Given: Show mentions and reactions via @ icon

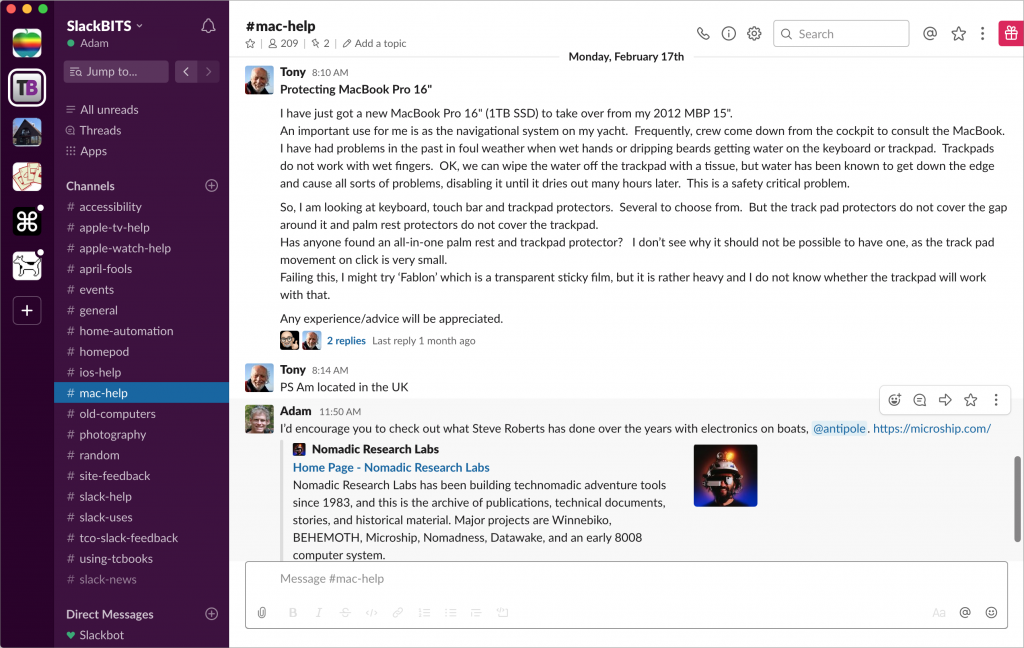Looking at the screenshot, I should [x=929, y=32].
